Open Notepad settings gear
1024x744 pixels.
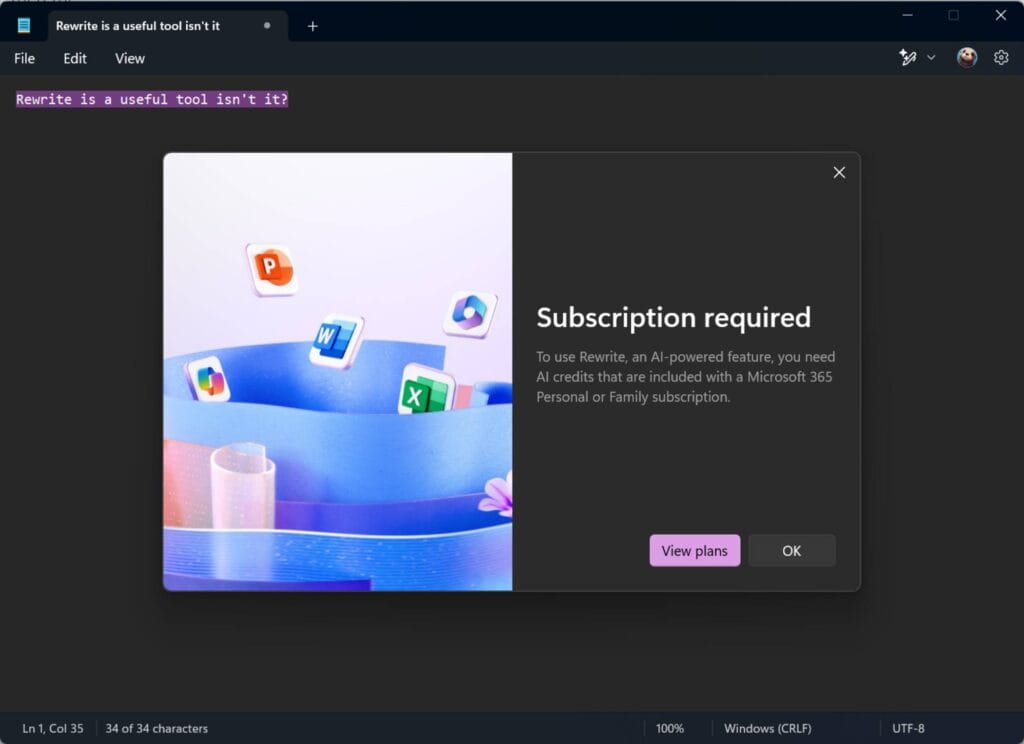[1001, 58]
